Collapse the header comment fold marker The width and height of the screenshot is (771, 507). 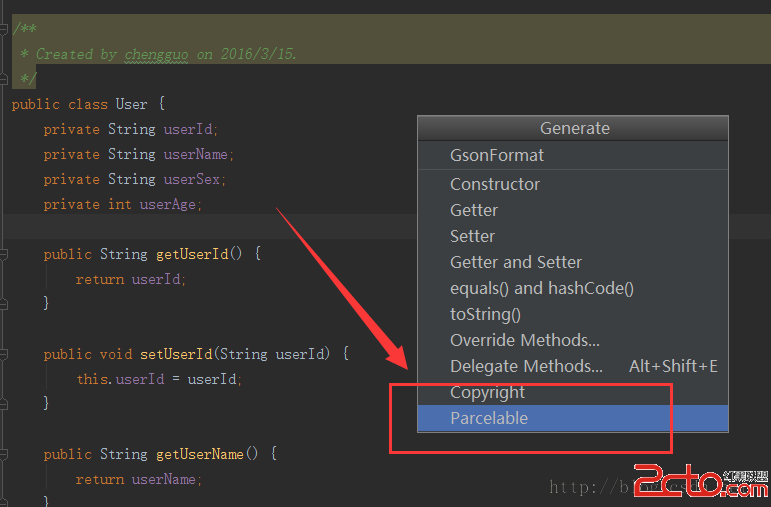coord(4,29)
